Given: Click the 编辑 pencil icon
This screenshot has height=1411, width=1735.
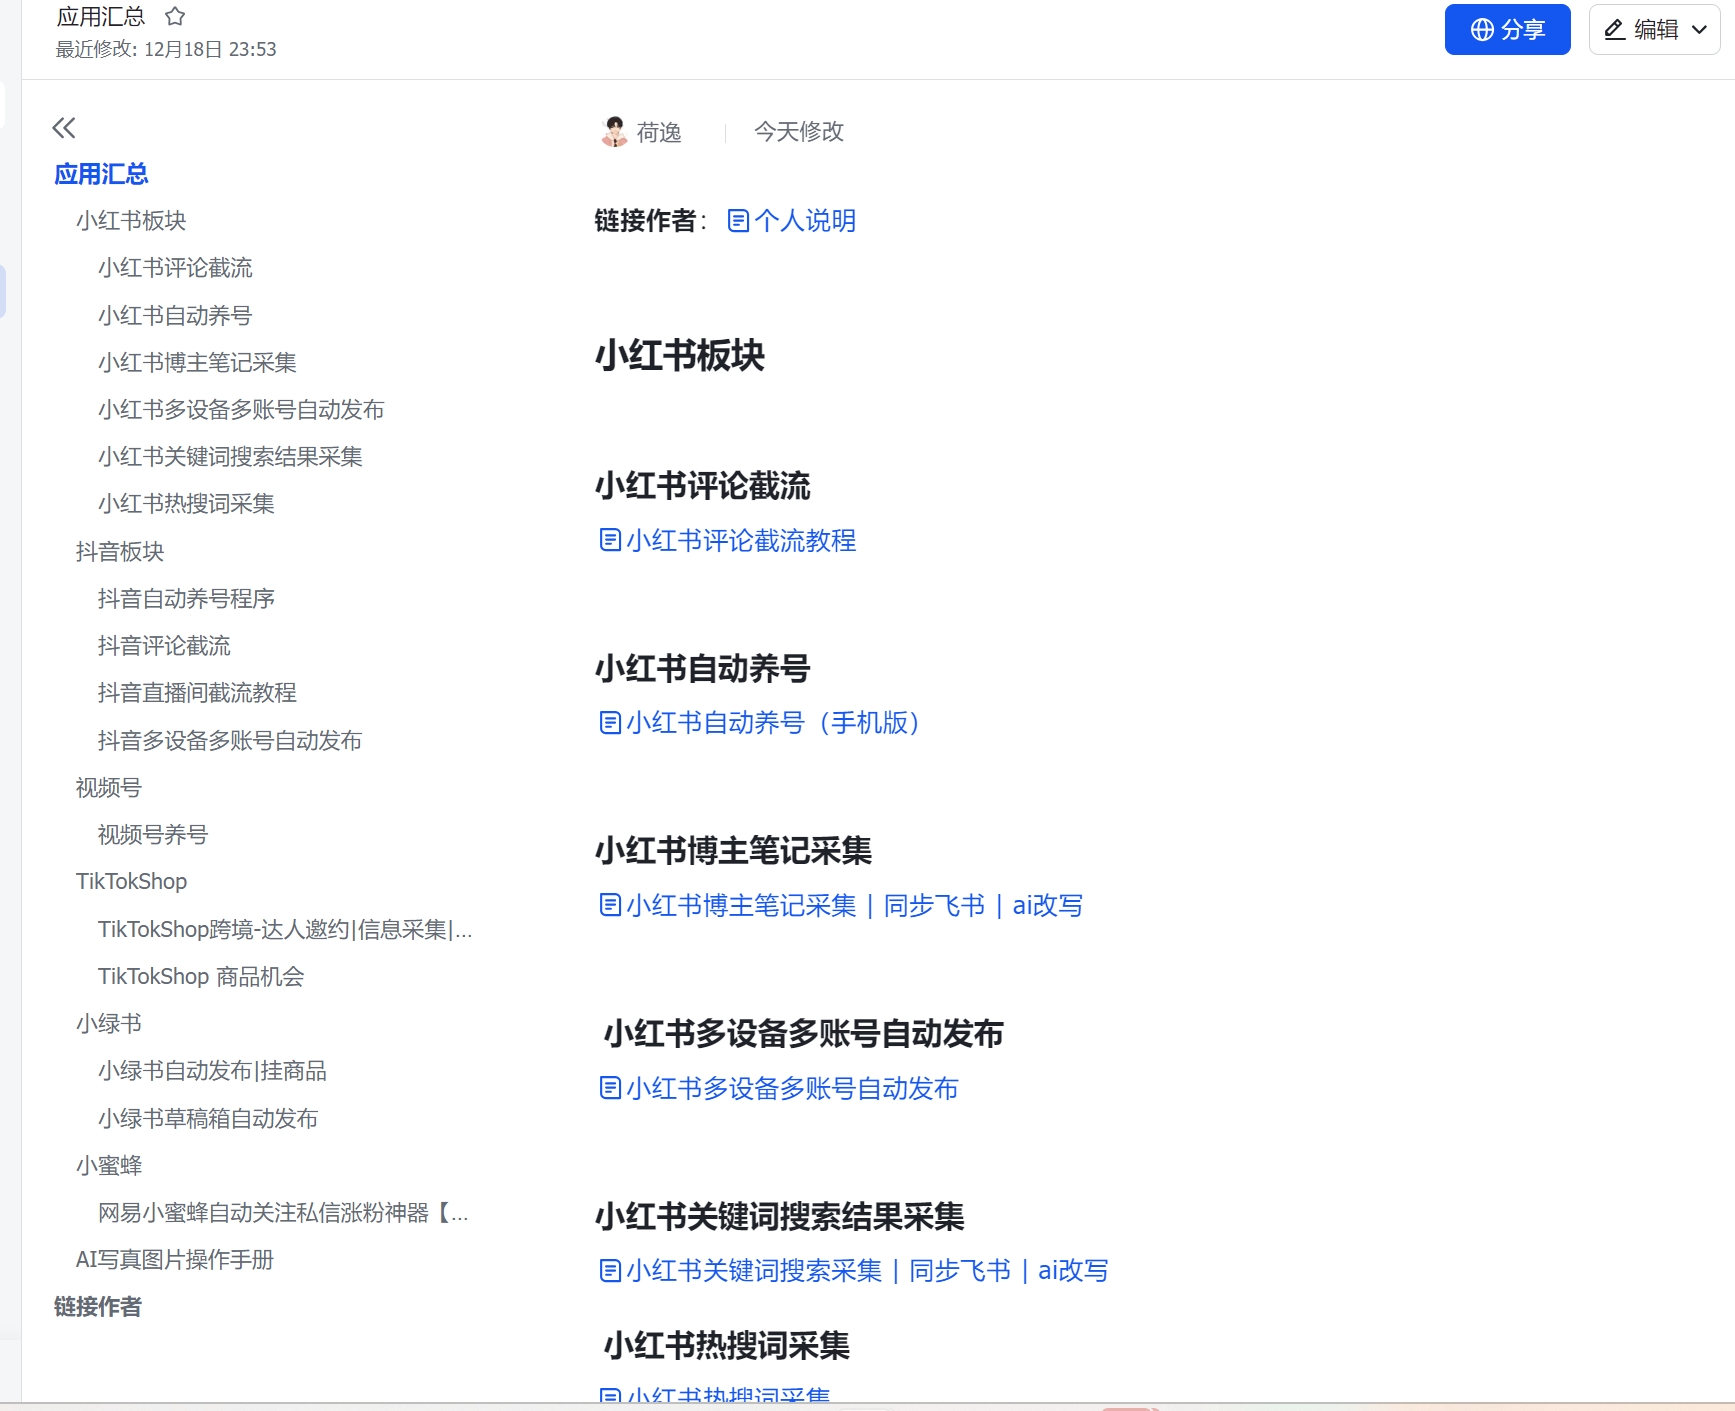Looking at the screenshot, I should [x=1614, y=30].
